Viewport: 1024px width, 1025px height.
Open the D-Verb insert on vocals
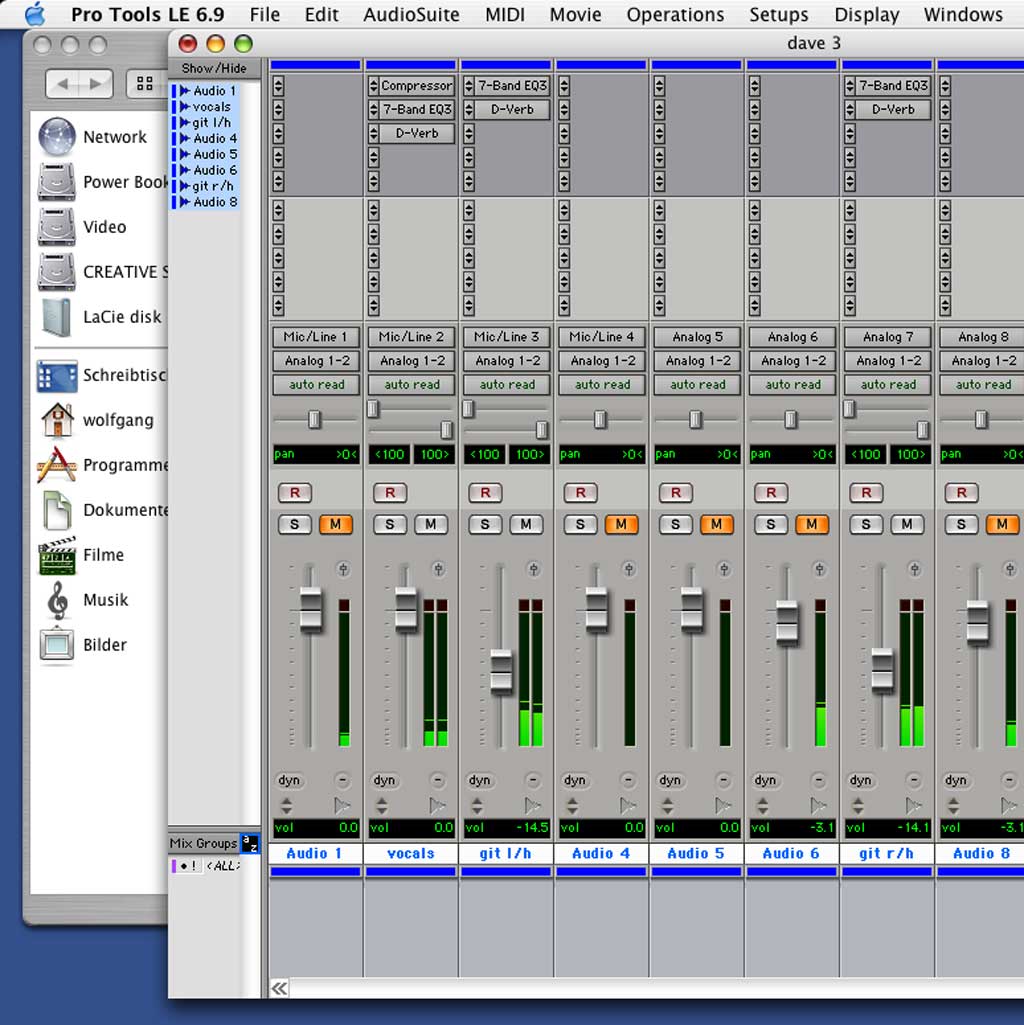pyautogui.click(x=417, y=133)
